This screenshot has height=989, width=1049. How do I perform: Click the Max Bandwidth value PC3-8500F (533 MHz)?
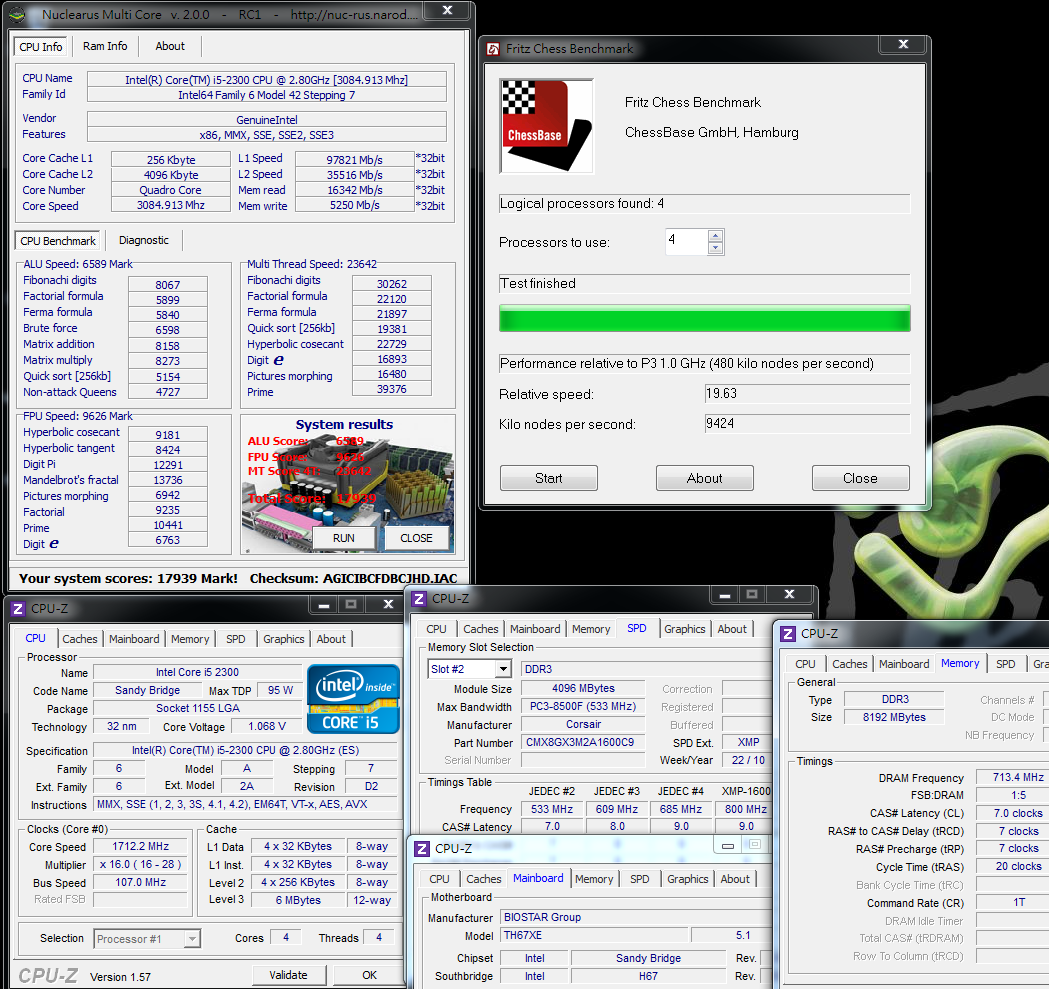pos(583,707)
